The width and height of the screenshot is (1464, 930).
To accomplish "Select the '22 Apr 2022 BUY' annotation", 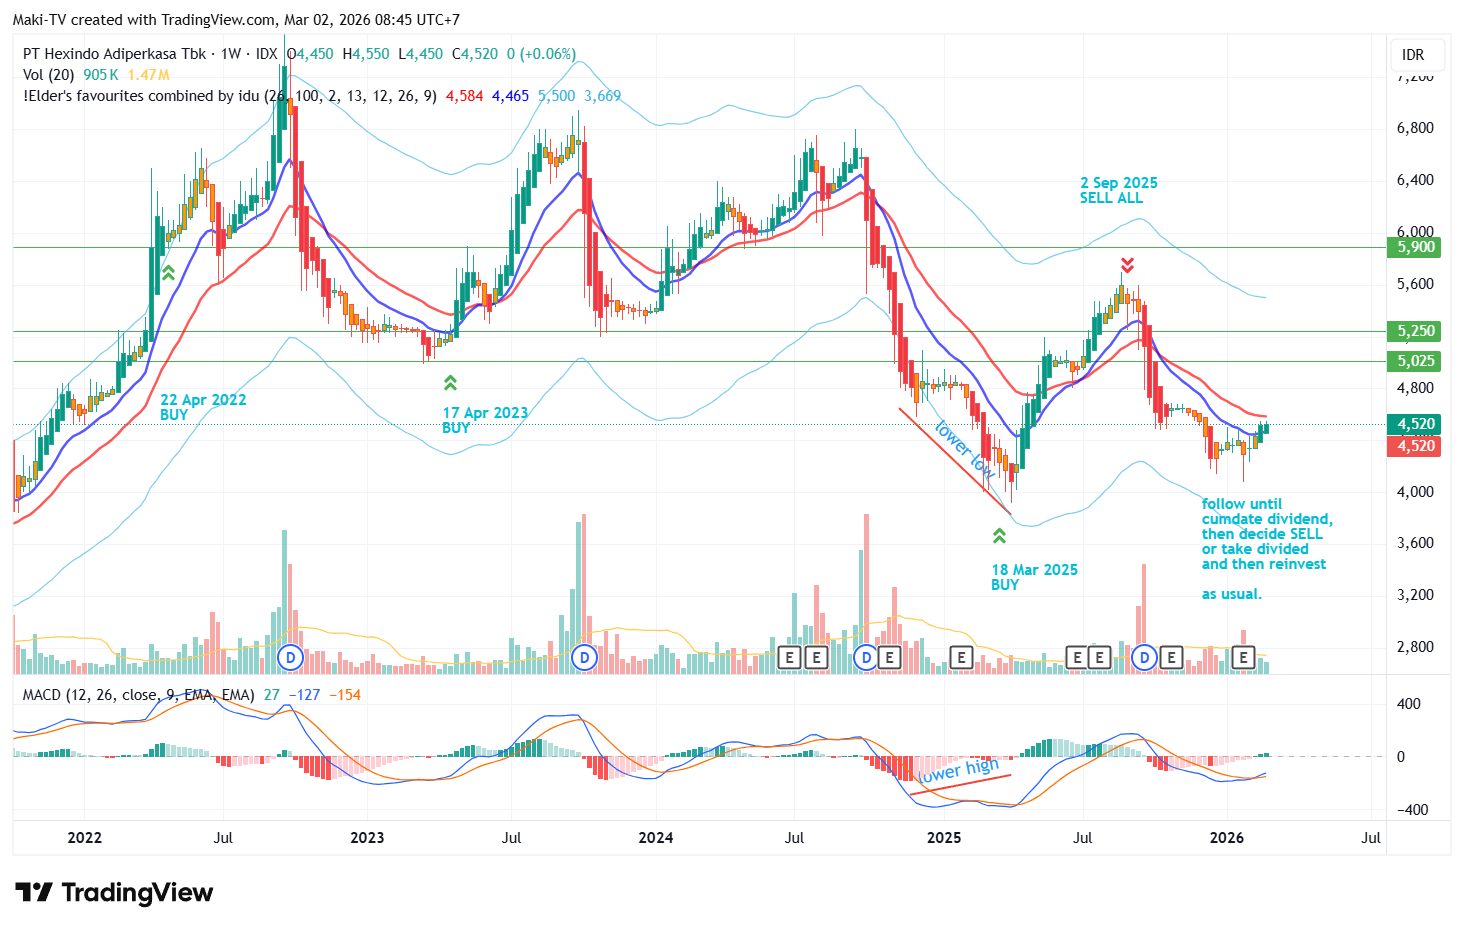I will coord(203,407).
